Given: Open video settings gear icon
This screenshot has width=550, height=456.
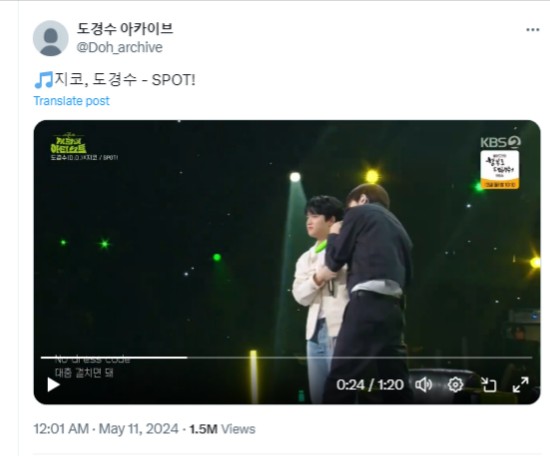Looking at the screenshot, I should (x=455, y=385).
